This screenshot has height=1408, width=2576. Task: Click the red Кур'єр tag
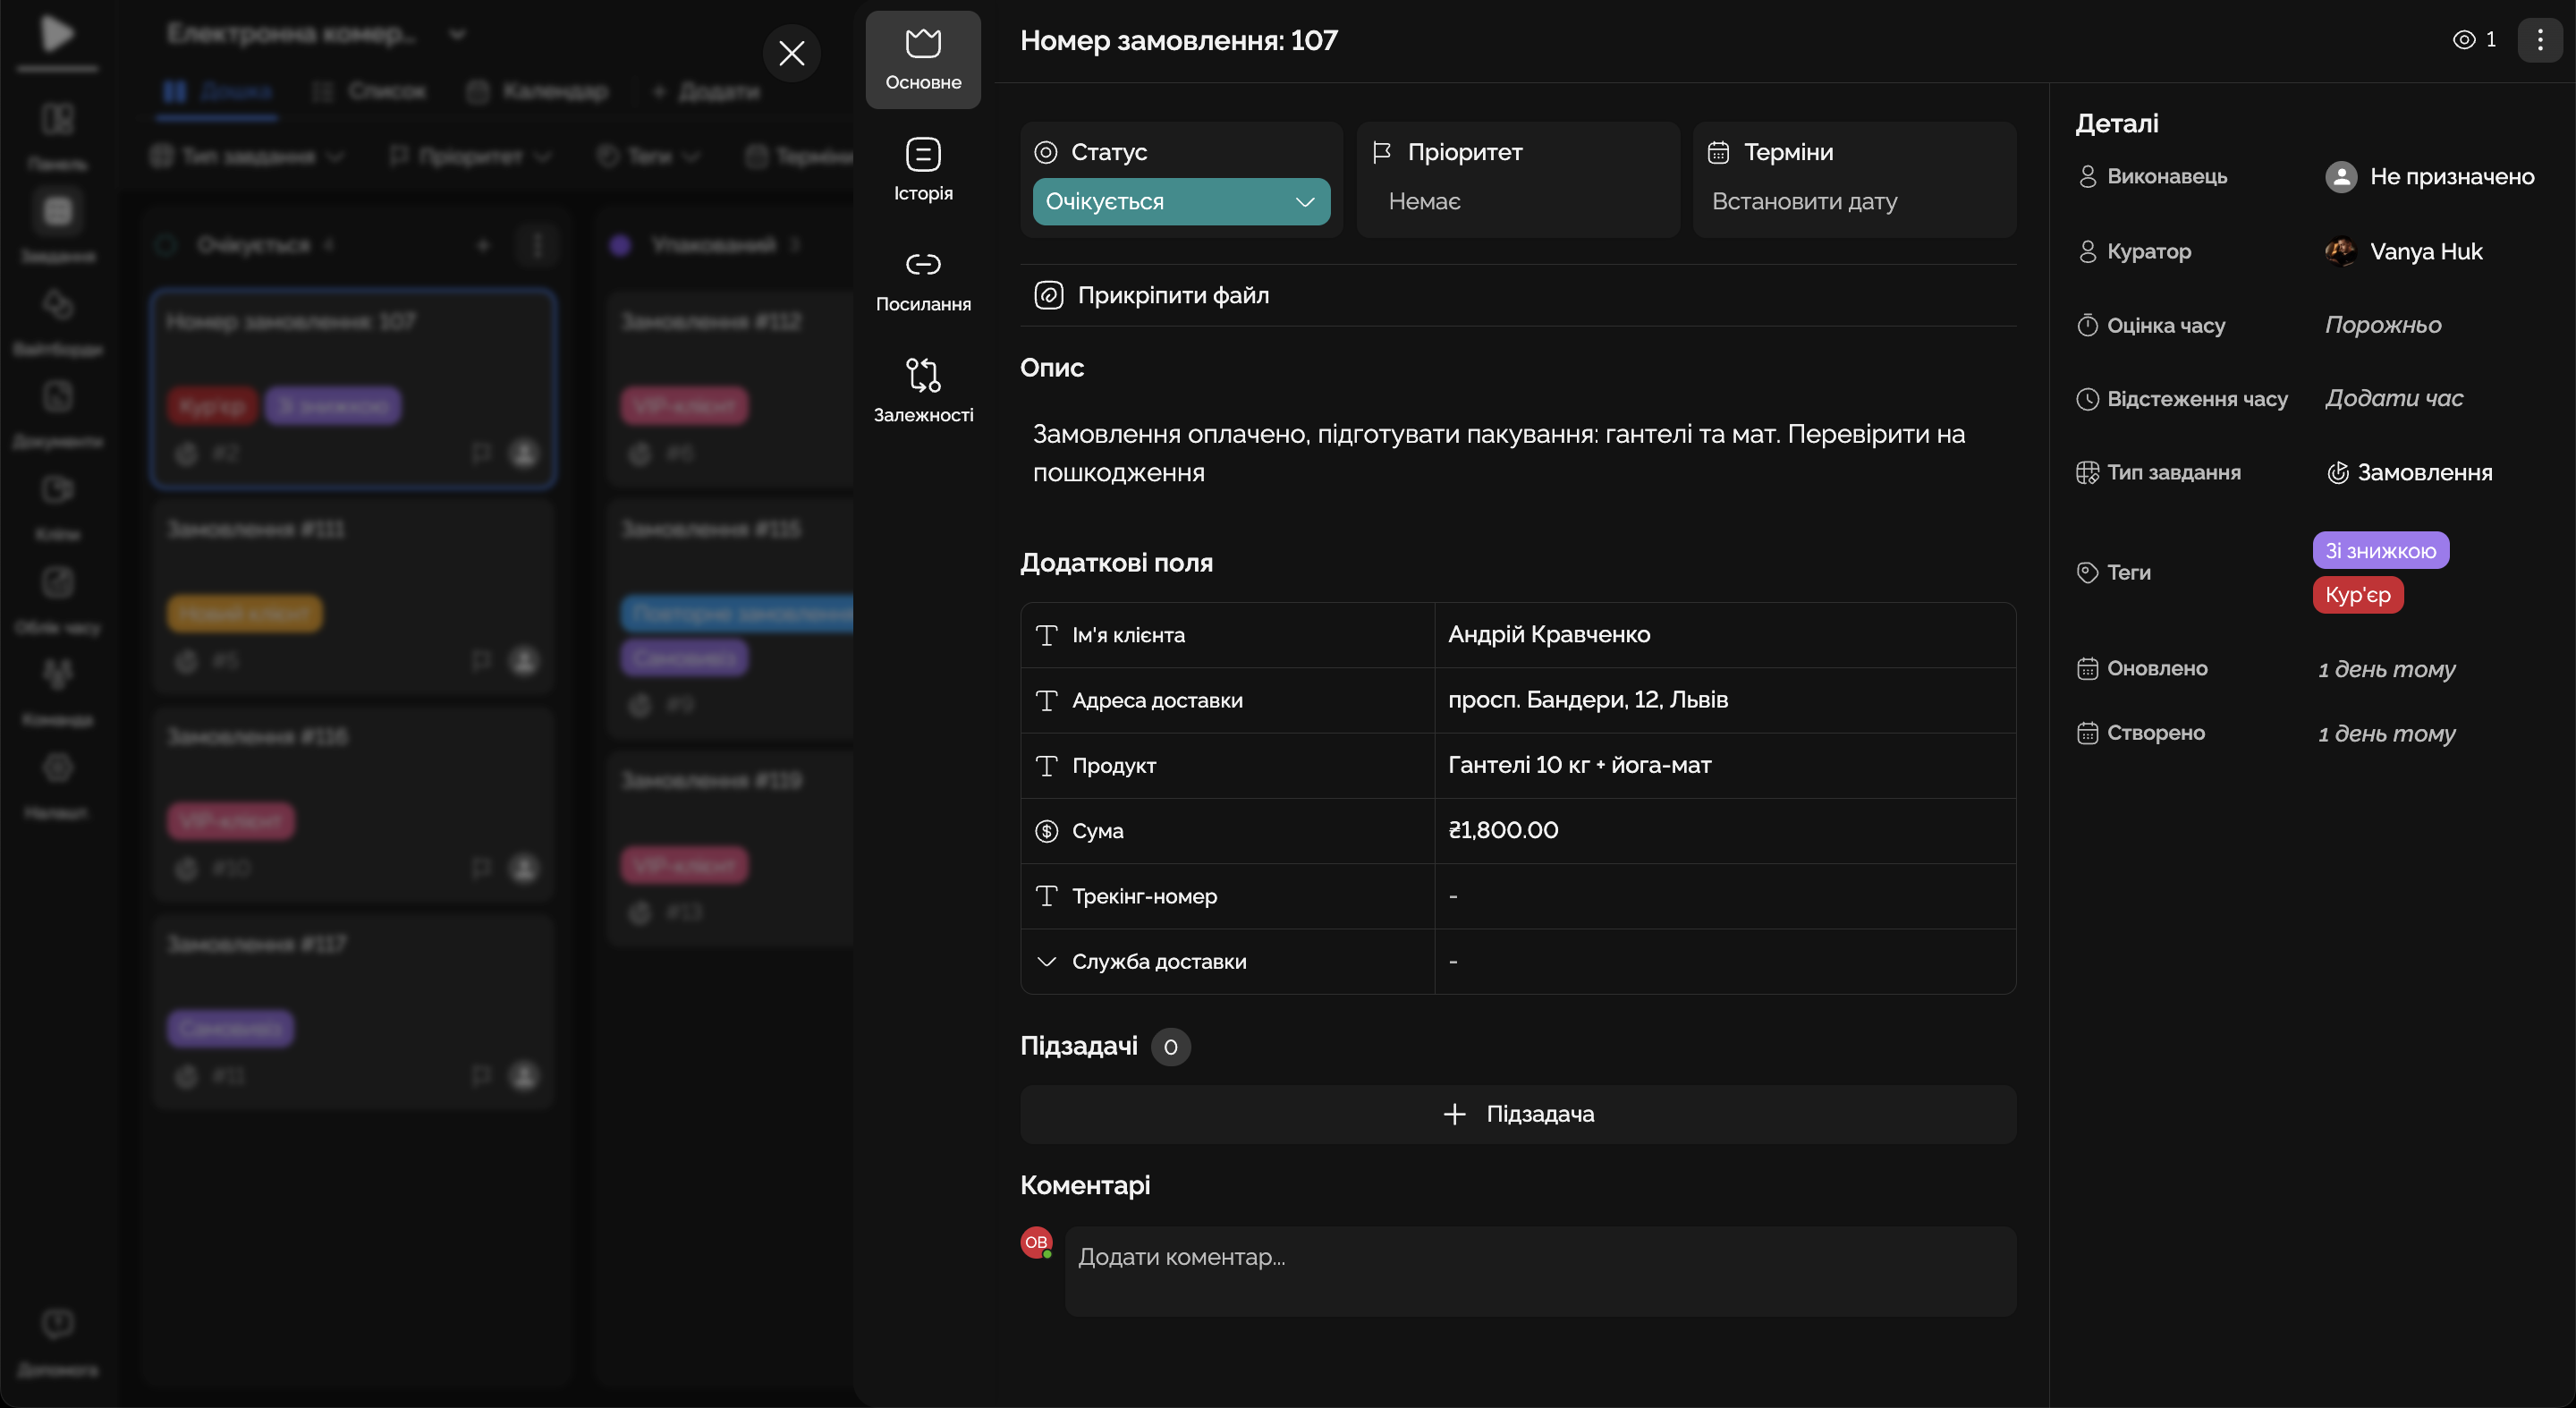(x=2357, y=595)
